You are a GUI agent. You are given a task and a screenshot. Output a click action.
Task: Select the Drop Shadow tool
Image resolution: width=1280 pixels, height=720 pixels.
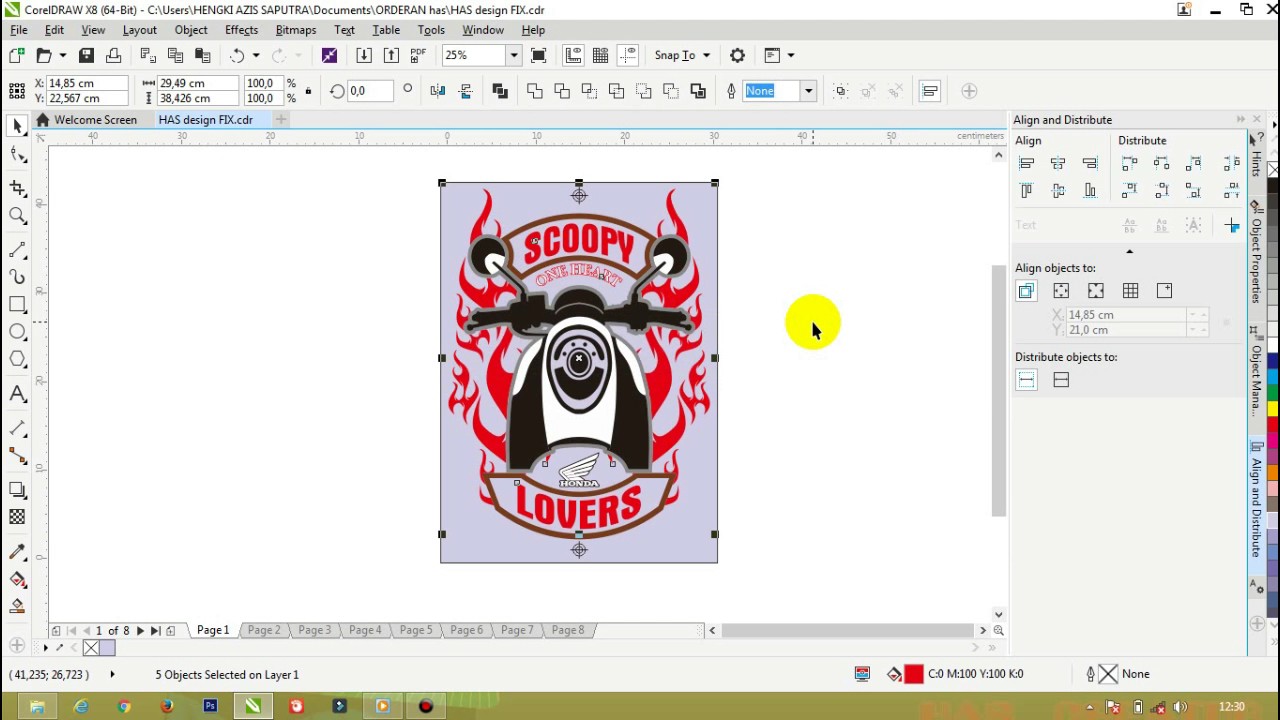17,489
